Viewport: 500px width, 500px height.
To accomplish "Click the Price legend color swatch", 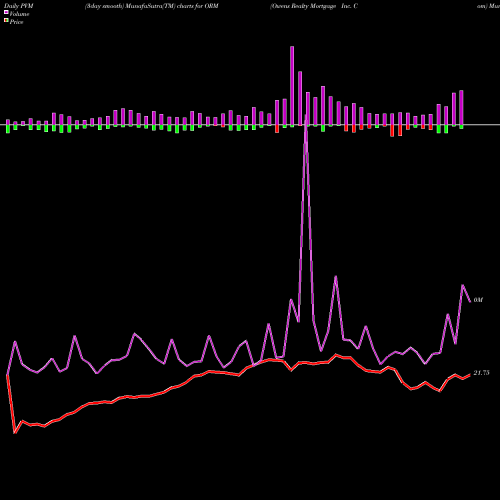I will (6, 21).
